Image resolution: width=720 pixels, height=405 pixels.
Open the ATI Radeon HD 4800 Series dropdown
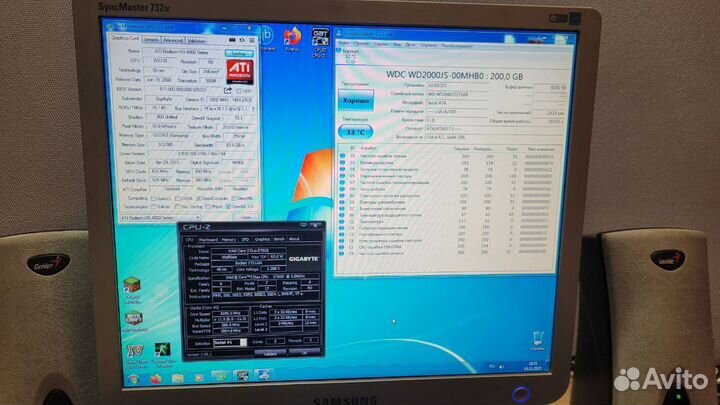click(160, 218)
